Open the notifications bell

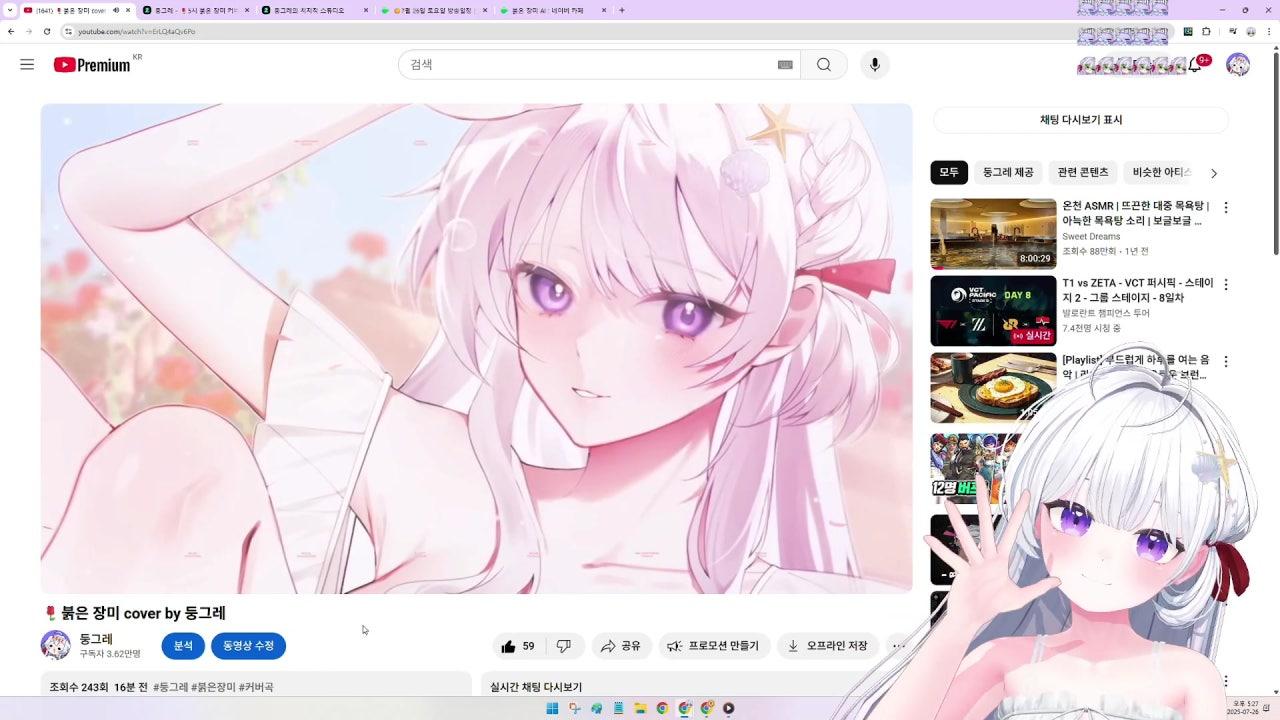(x=1195, y=65)
